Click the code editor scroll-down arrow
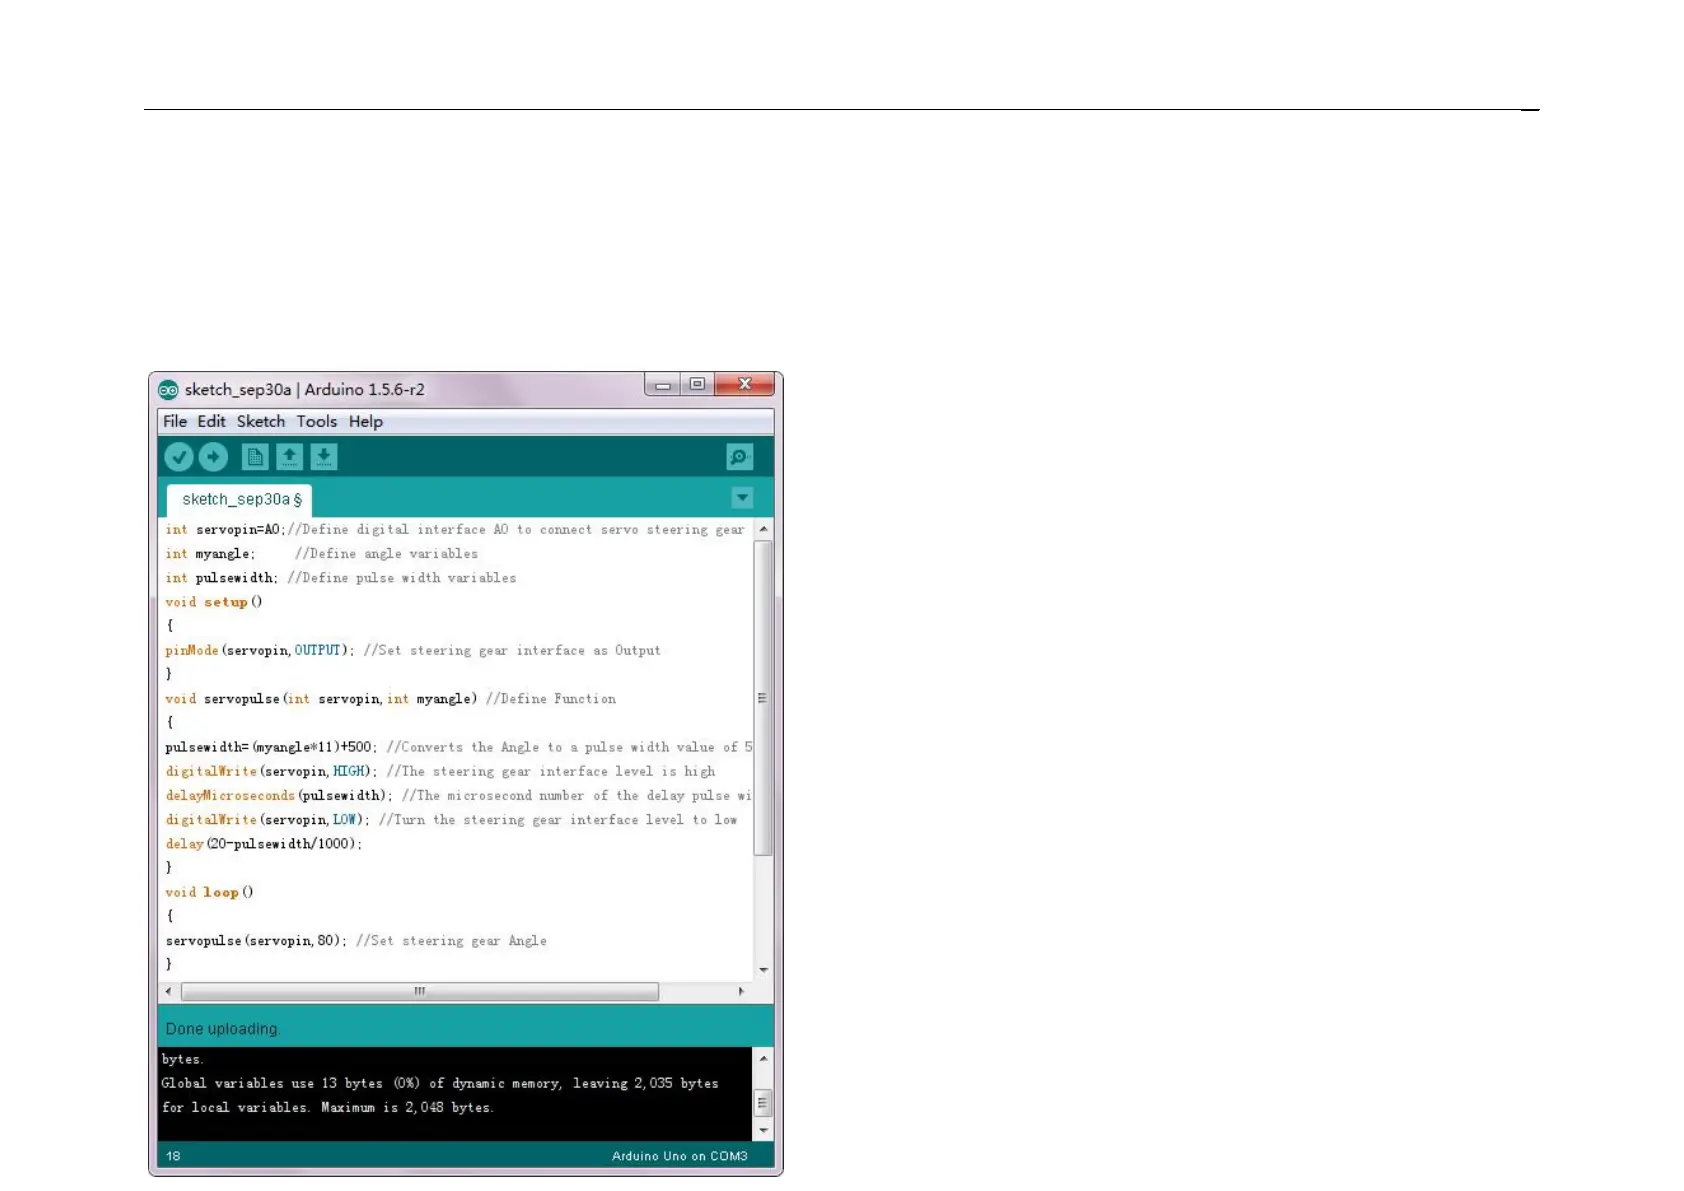1684x1191 pixels. pos(764,970)
